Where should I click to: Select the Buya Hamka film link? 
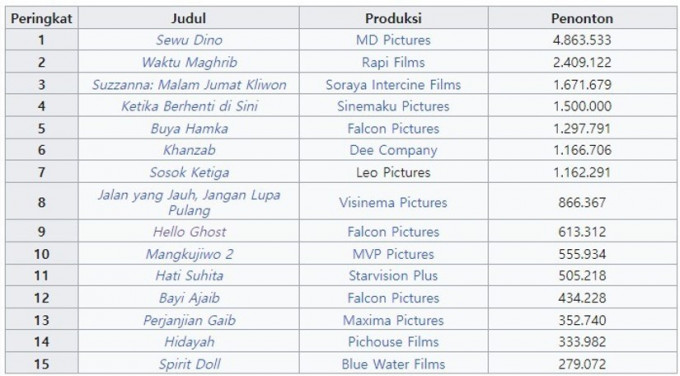coord(189,129)
